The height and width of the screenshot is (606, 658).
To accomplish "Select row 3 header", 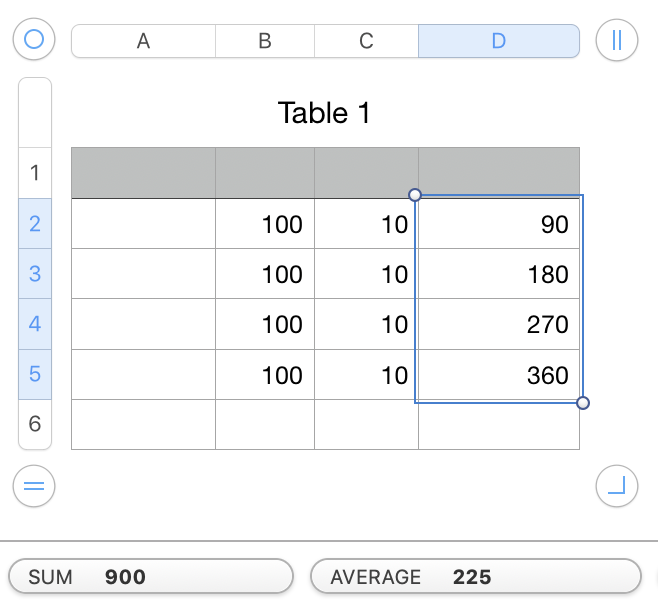I will coord(35,274).
